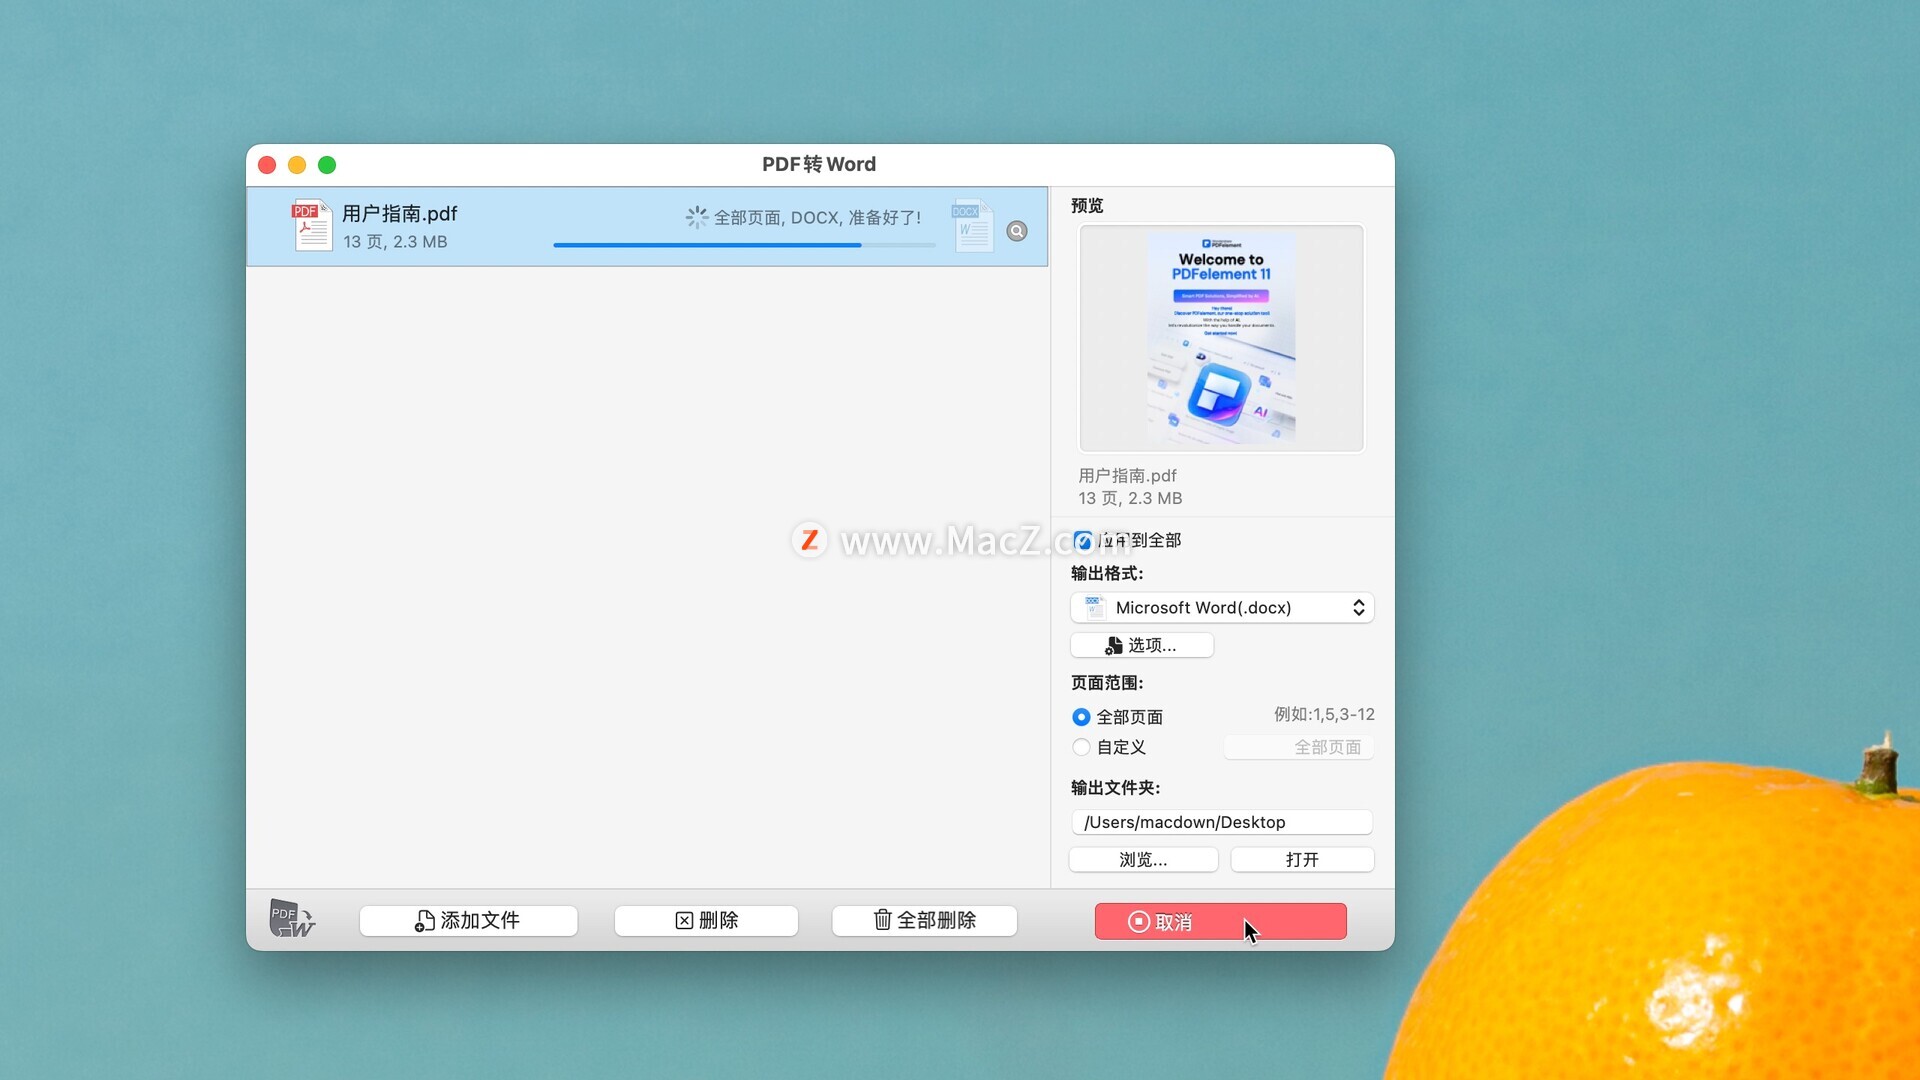Click the 选项... button
This screenshot has height=1080, width=1920.
[x=1142, y=646]
